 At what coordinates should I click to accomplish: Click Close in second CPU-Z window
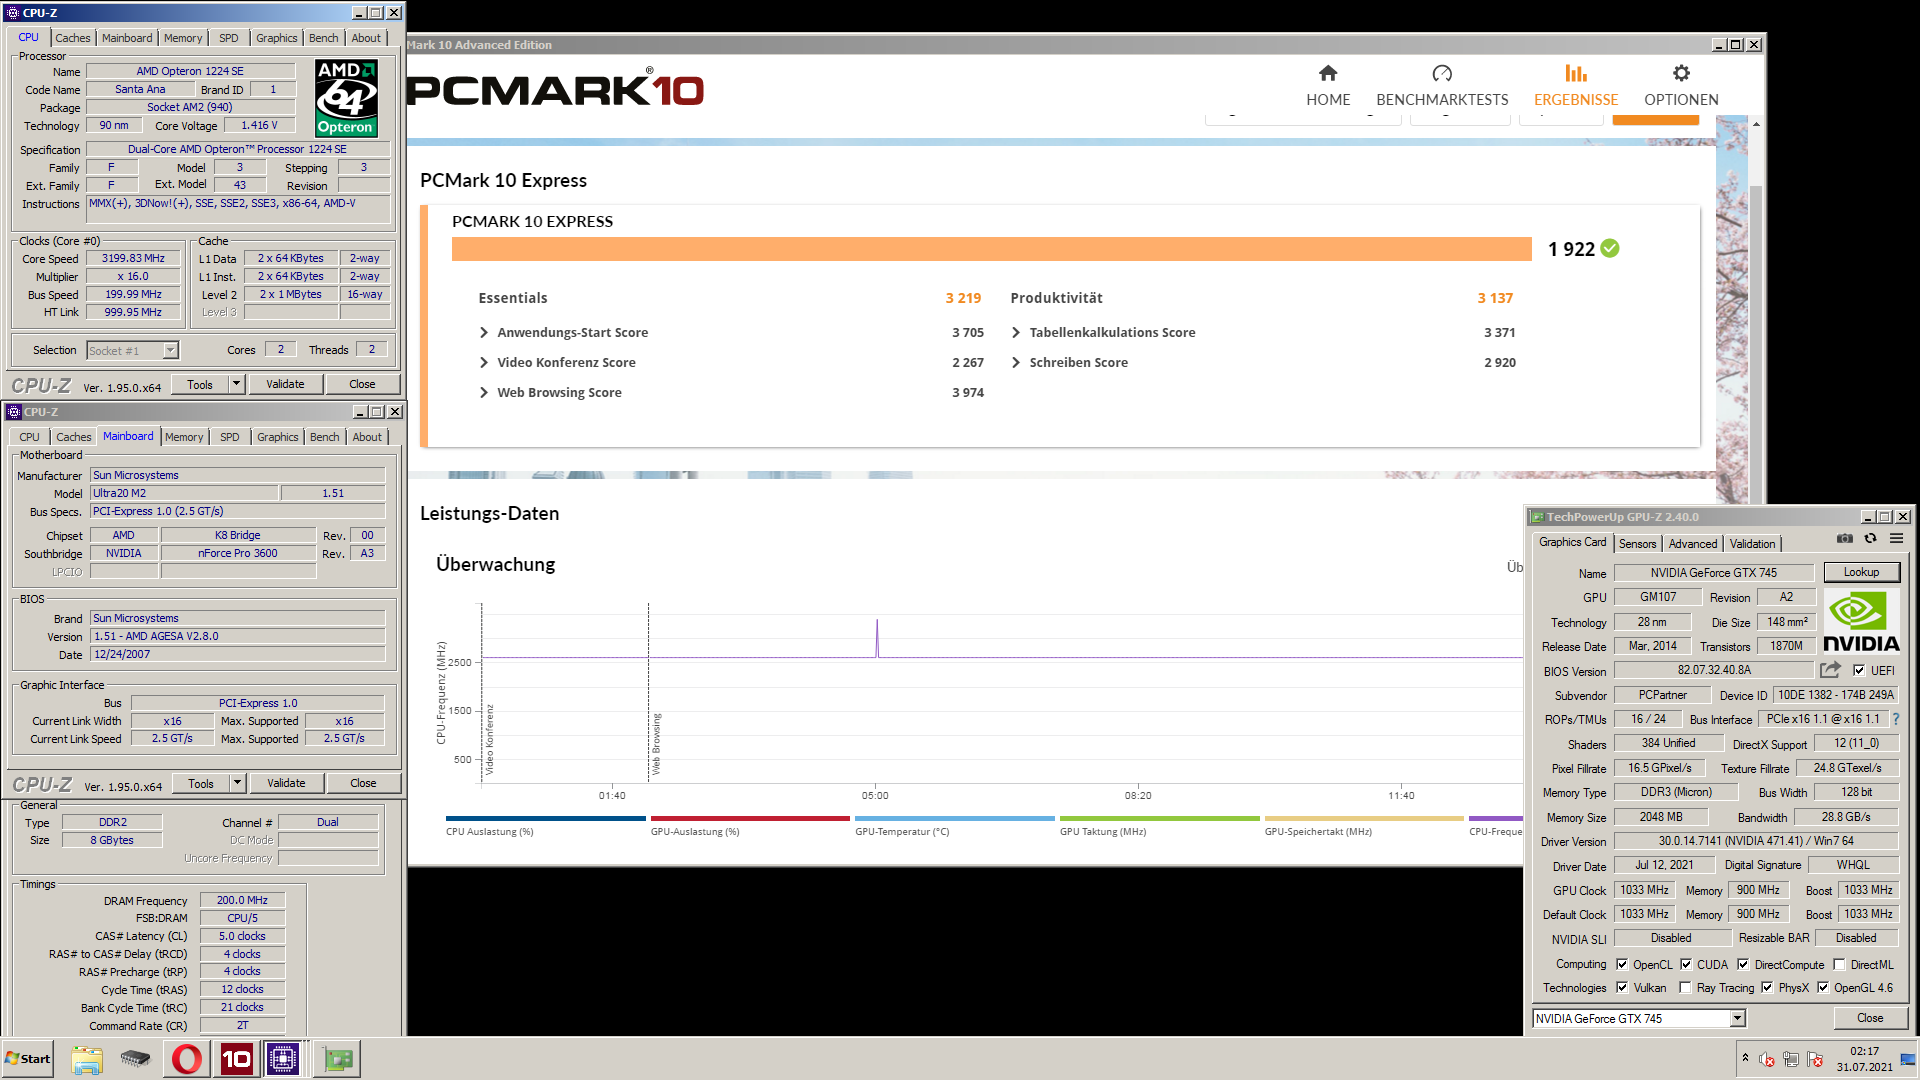click(x=363, y=783)
